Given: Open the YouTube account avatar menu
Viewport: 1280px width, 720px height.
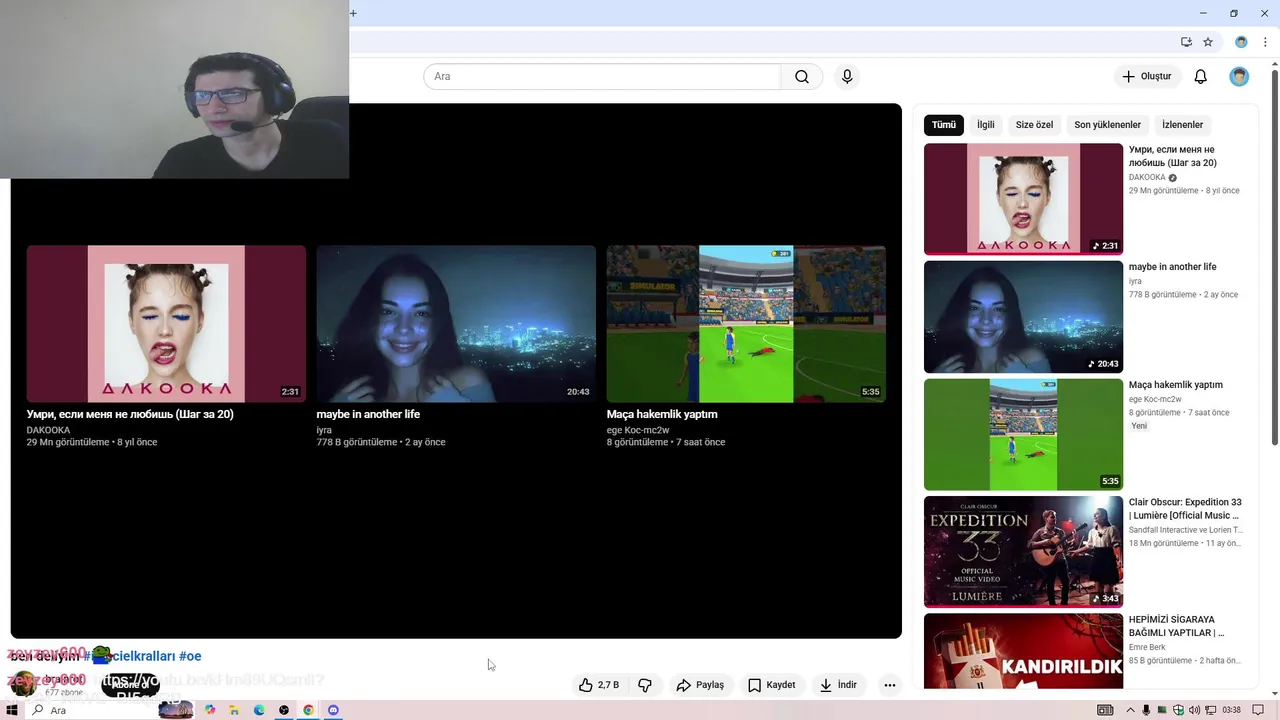Looking at the screenshot, I should point(1239,77).
